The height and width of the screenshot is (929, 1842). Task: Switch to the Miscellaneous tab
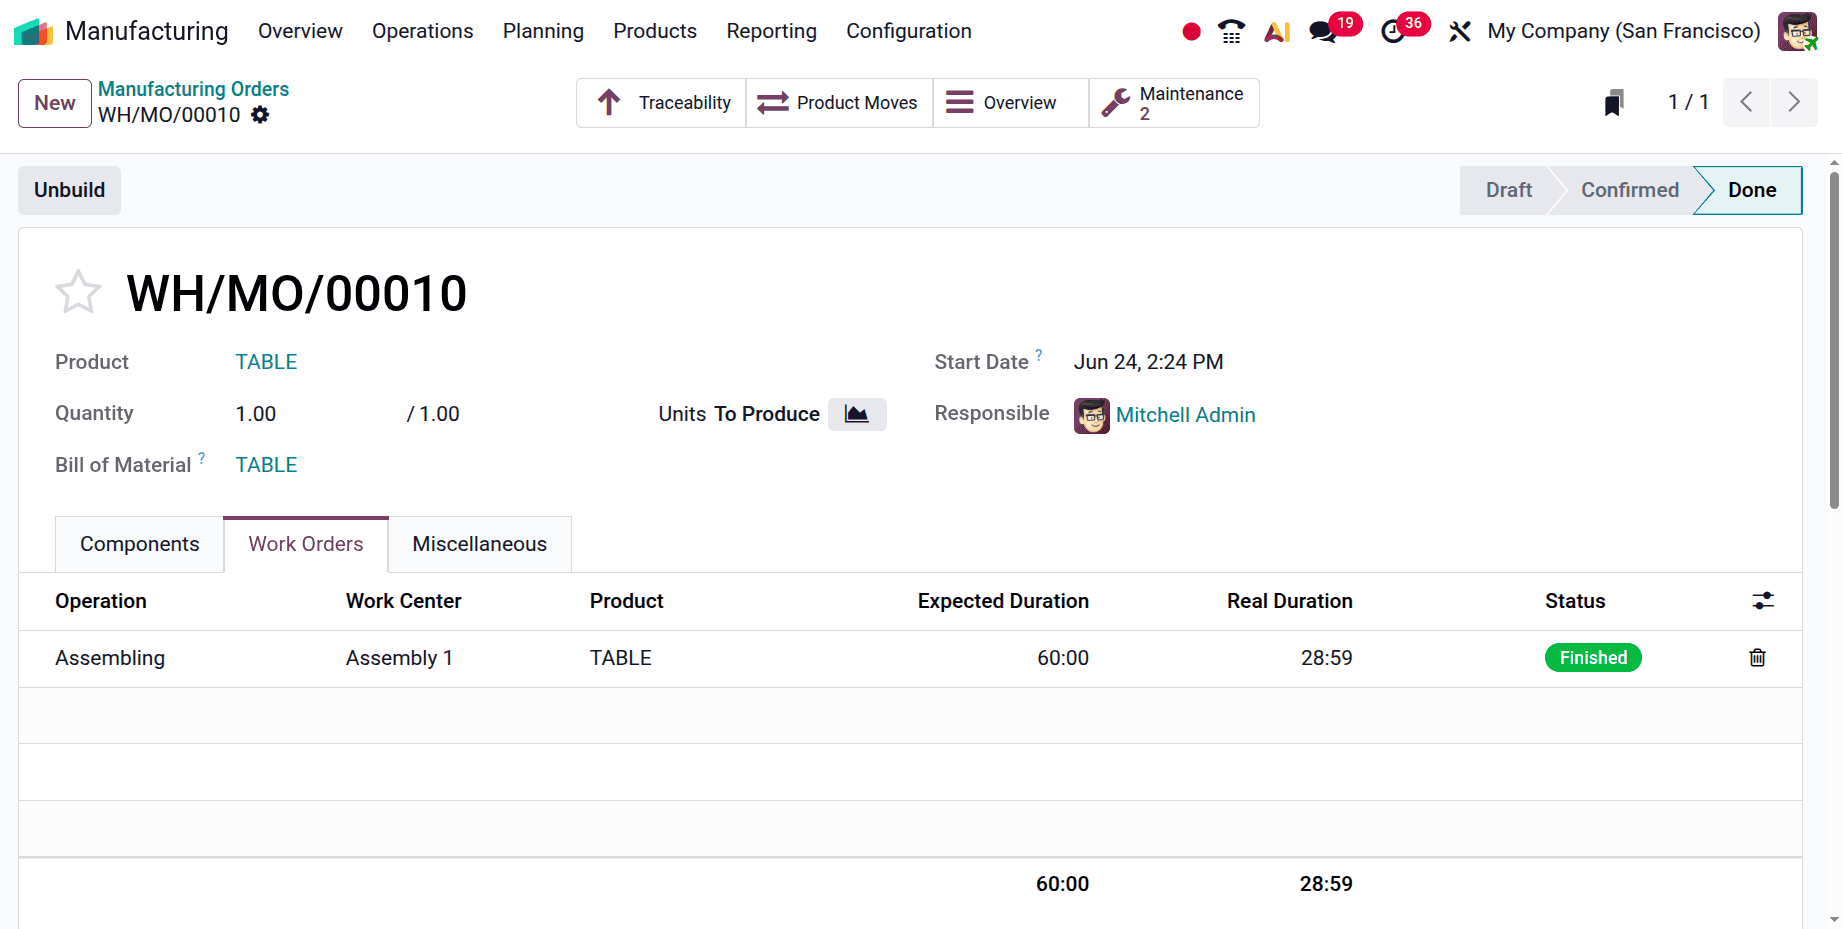(480, 544)
